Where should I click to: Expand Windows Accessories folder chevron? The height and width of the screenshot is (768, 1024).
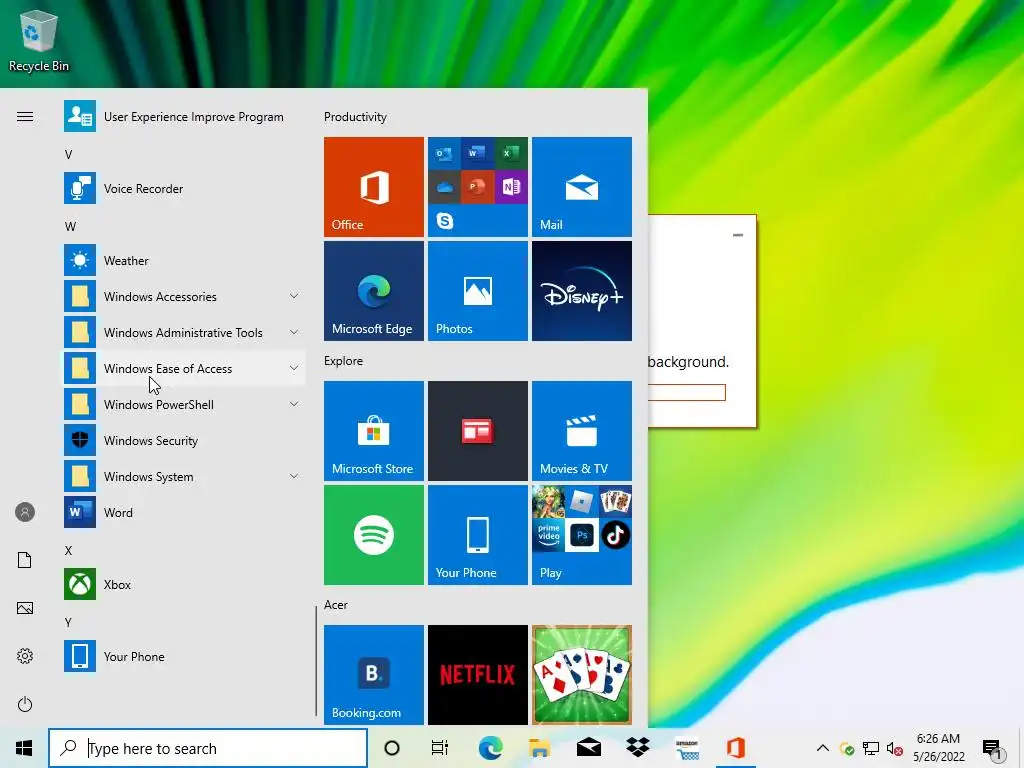point(294,296)
